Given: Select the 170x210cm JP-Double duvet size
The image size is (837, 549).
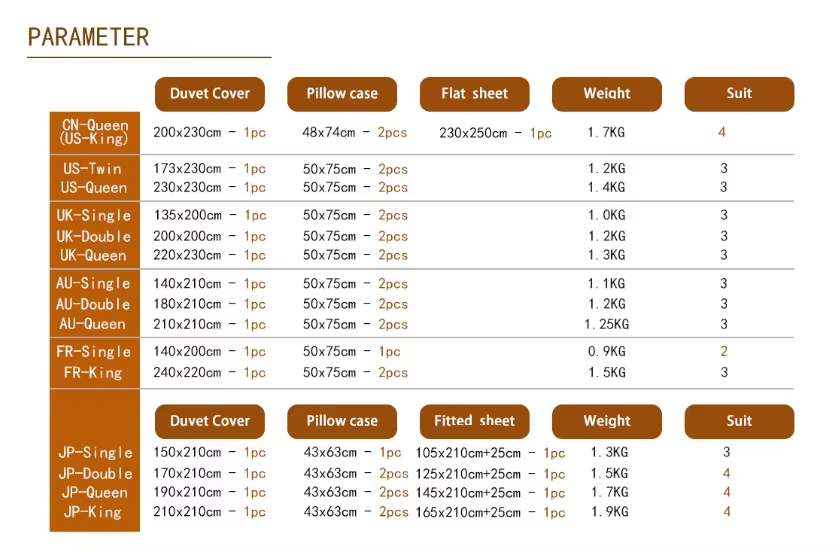Looking at the screenshot, I should (x=187, y=473).
